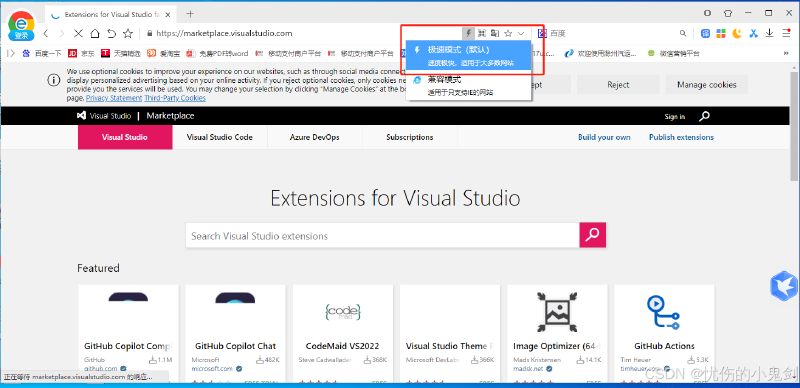This screenshot has width=800, height=388.
Task: Click the 360 browser login logo
Action: tap(21, 26)
